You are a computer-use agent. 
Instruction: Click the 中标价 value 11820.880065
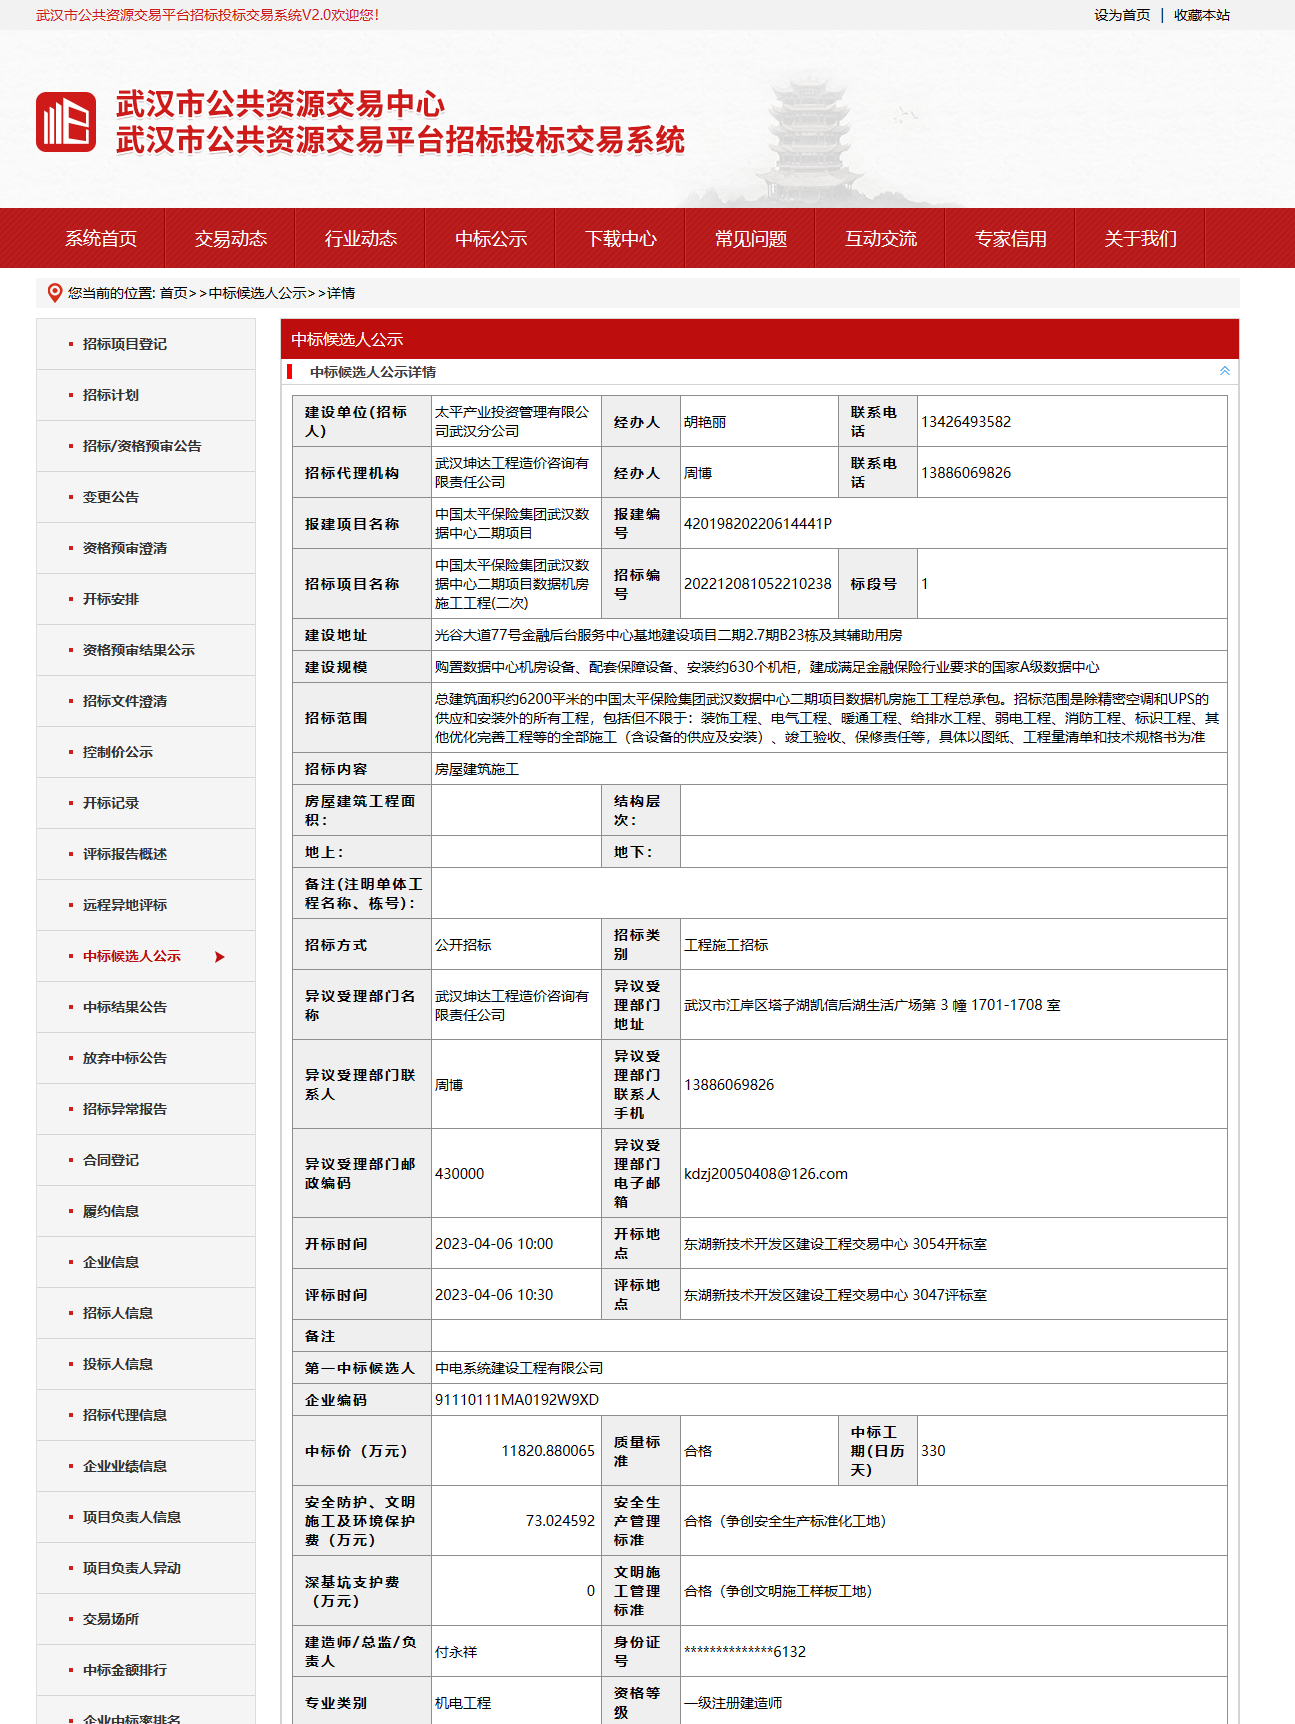[548, 1451]
